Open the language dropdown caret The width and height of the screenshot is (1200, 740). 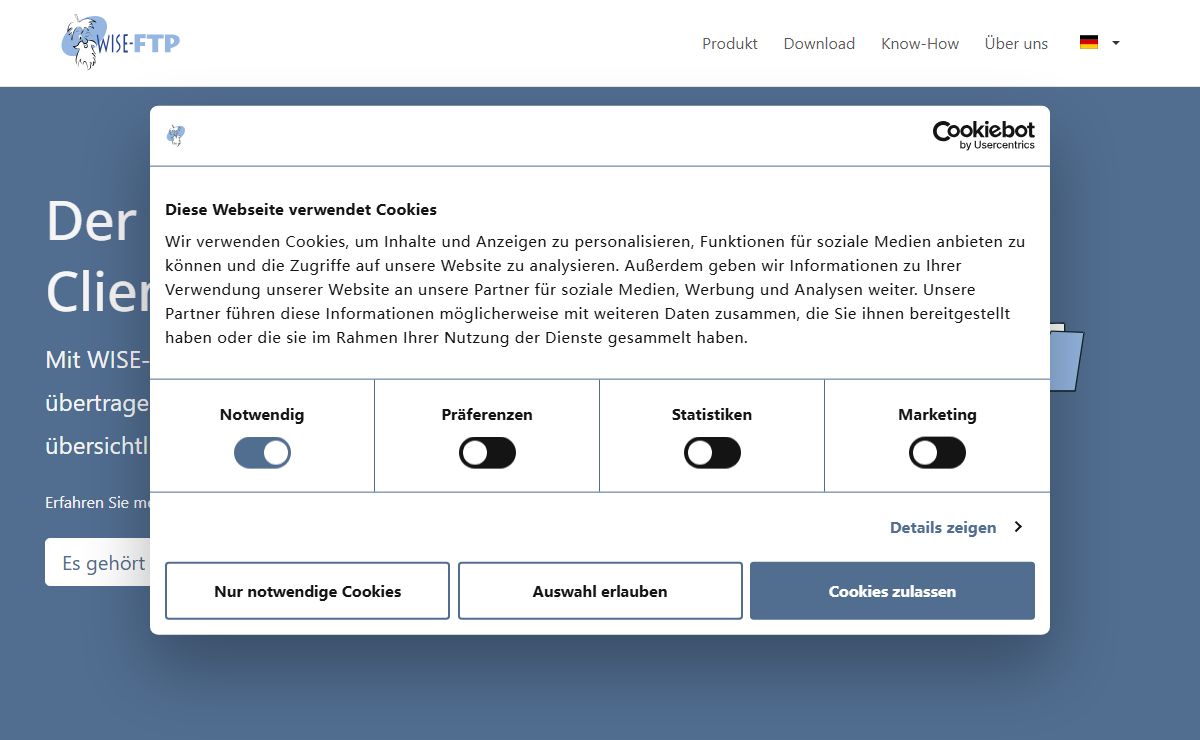(x=1116, y=43)
